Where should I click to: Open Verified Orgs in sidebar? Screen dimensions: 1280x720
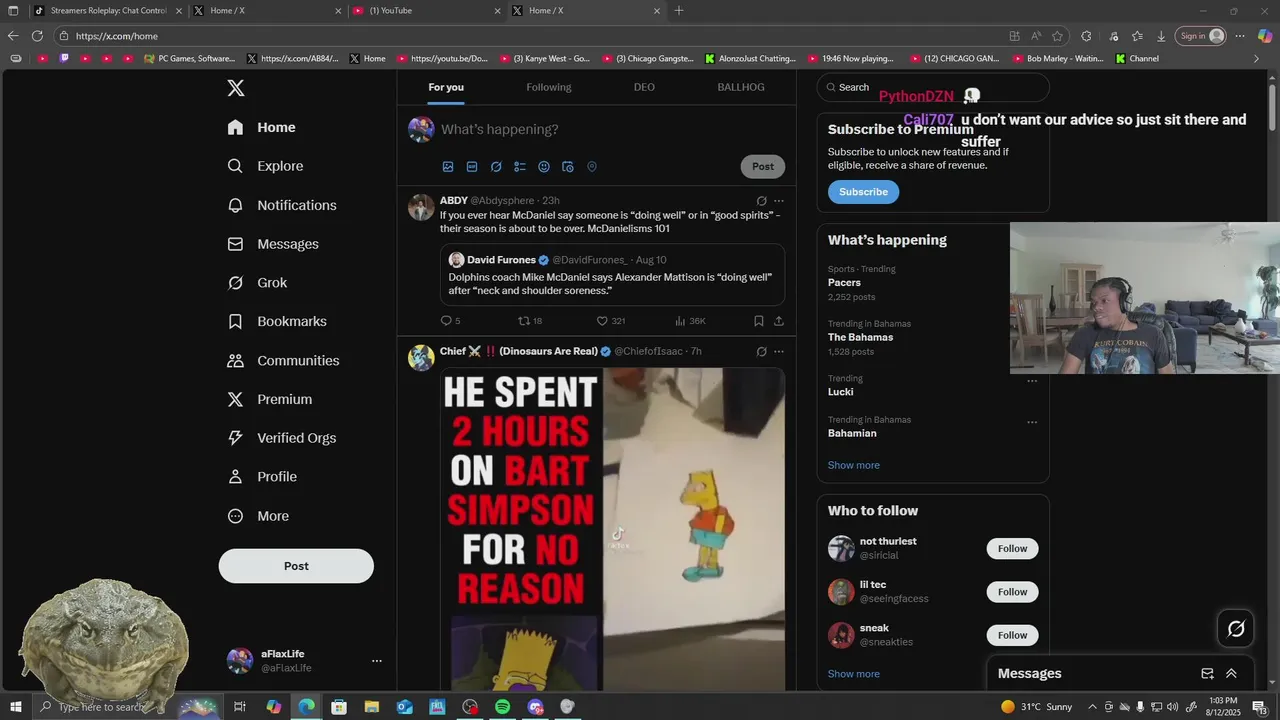tap(283, 438)
